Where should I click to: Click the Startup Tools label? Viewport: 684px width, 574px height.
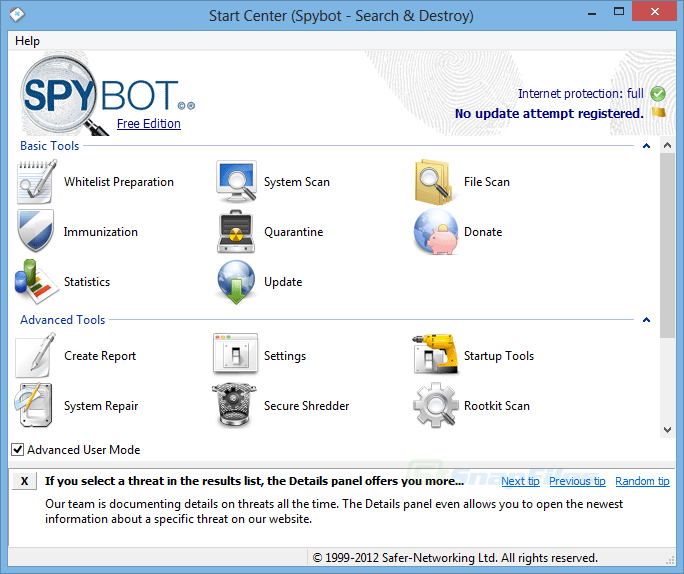click(x=499, y=356)
